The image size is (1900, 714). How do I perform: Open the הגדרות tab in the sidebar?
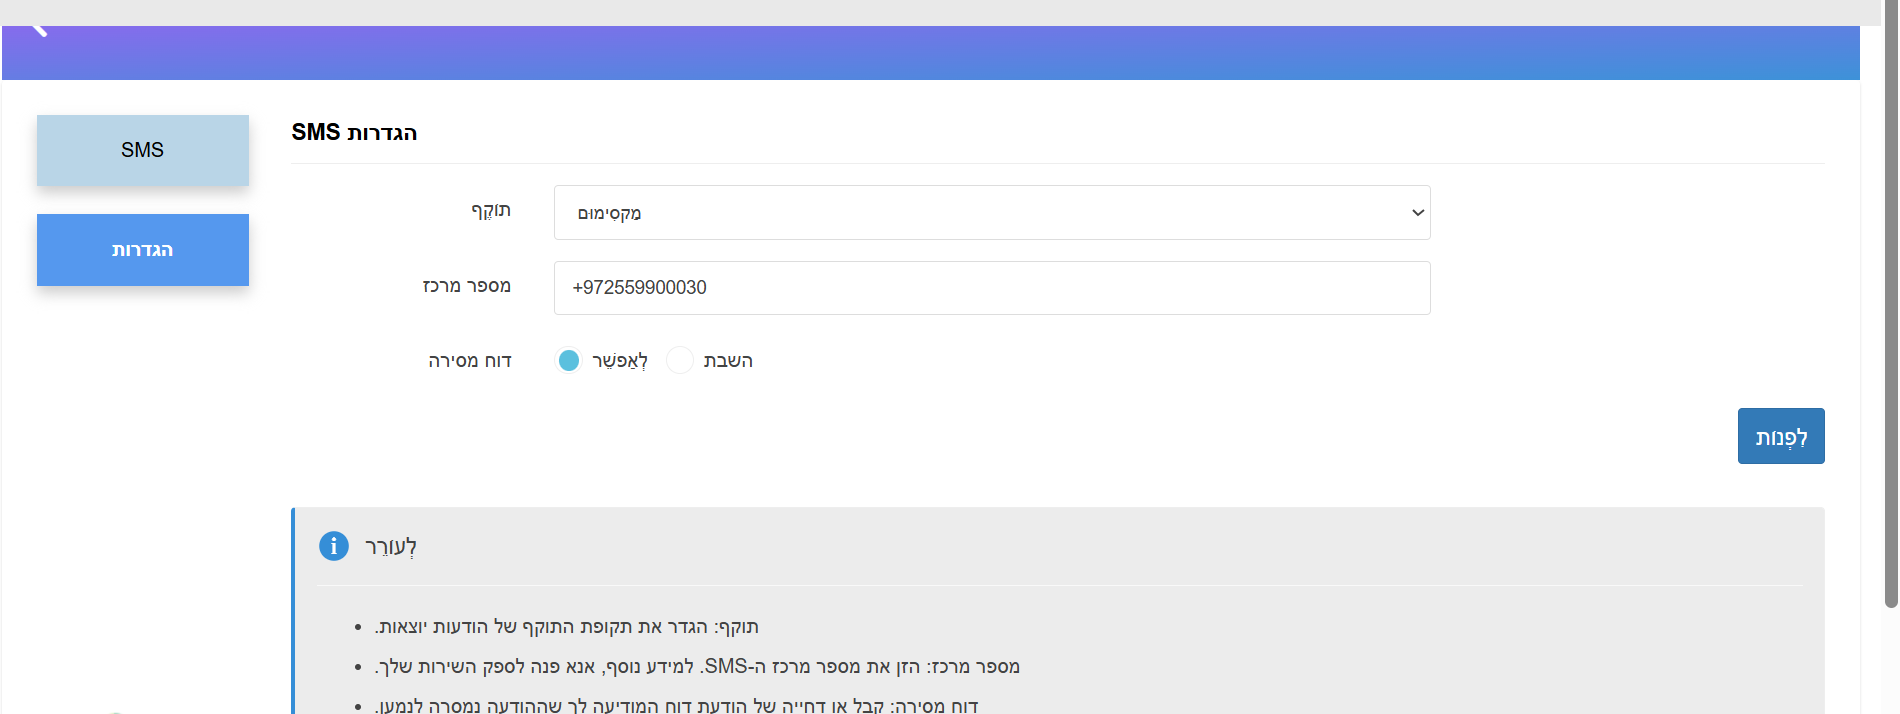(143, 250)
